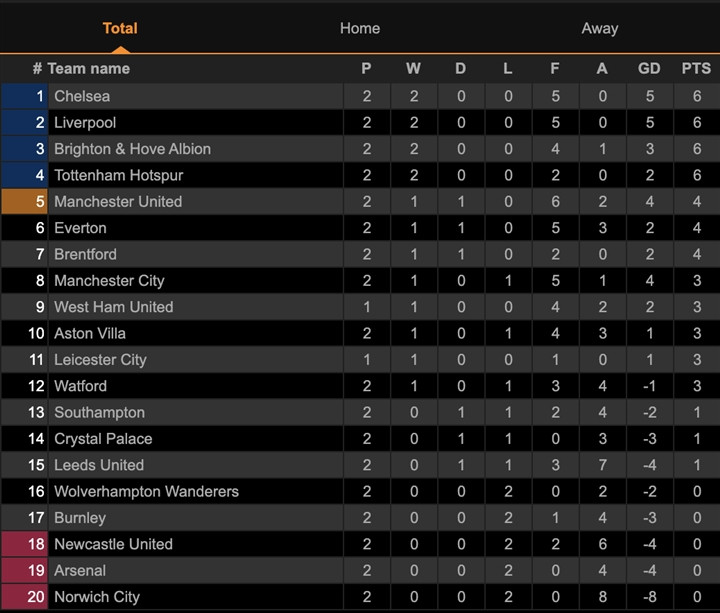Select Norwich City at the bottom

point(97,597)
